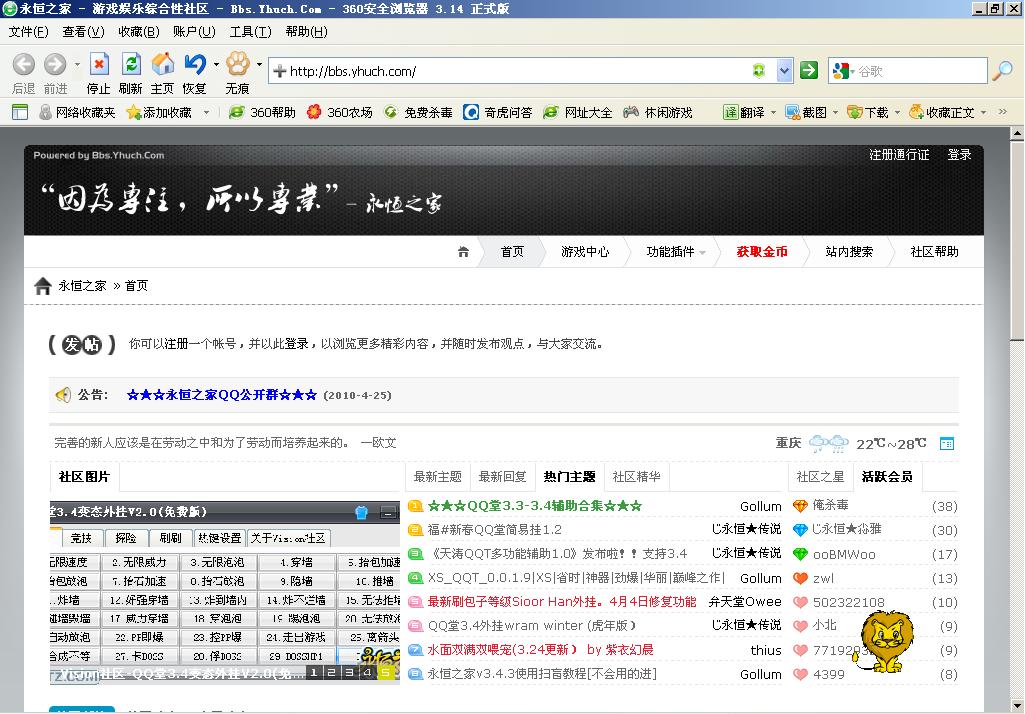
Task: Open the search engine selector dropdown
Action: (x=842, y=71)
